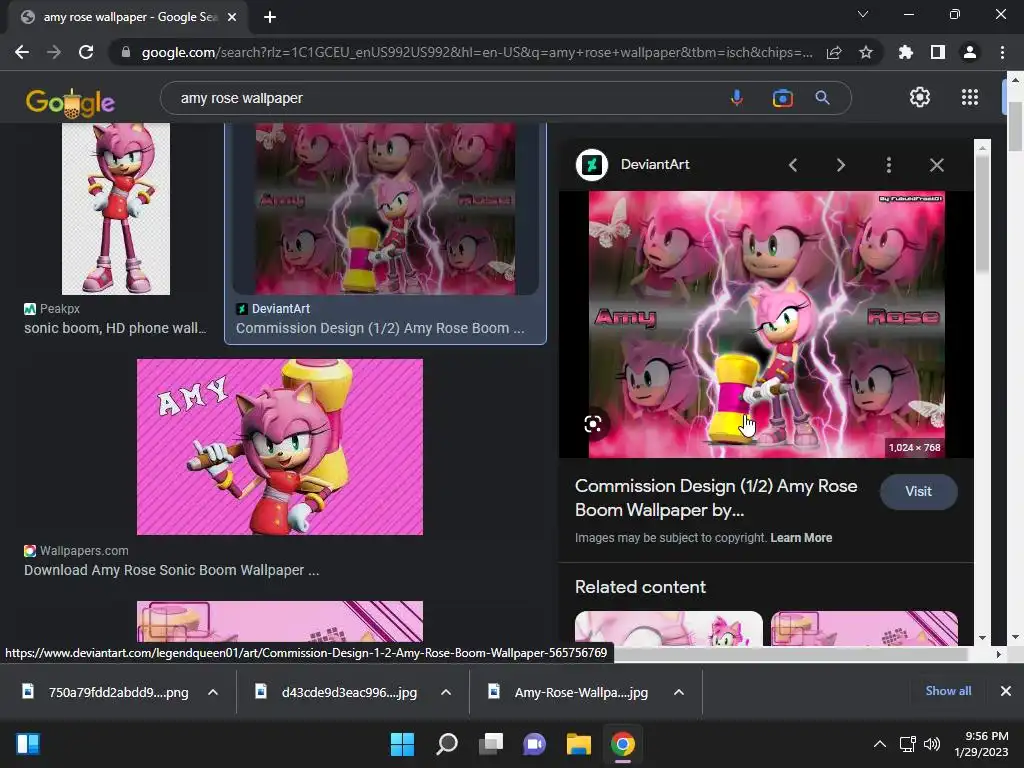Select the DeviantArt Commission Design thumbnail

tap(385, 209)
